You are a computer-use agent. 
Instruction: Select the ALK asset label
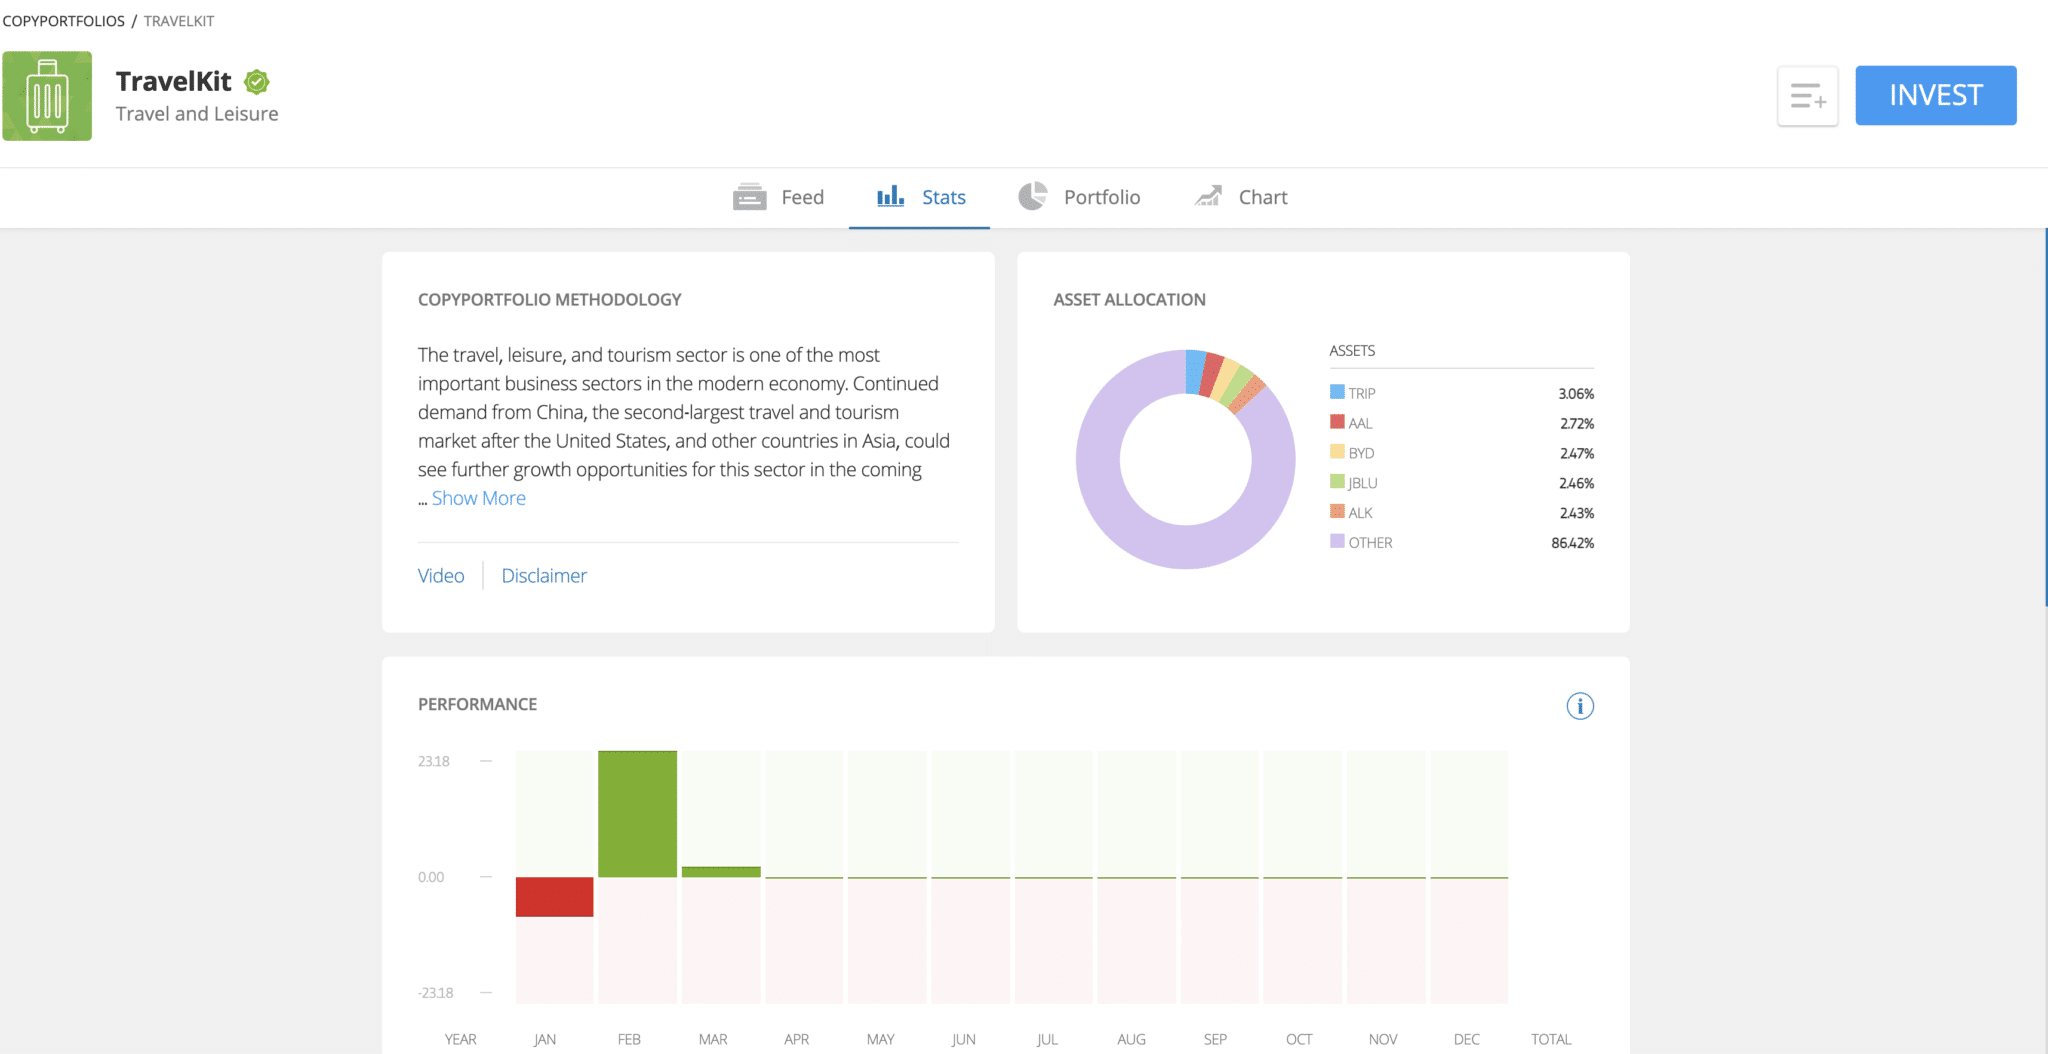click(x=1360, y=514)
